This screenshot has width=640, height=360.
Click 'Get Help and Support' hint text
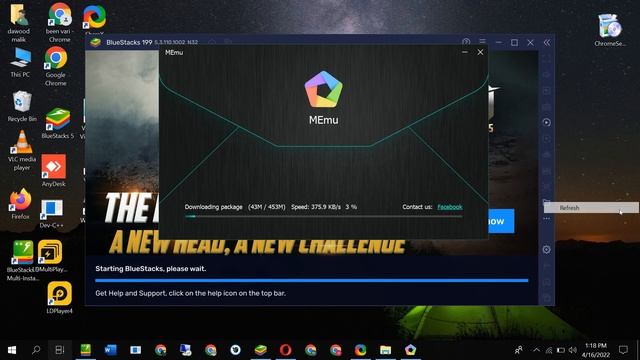[190, 293]
